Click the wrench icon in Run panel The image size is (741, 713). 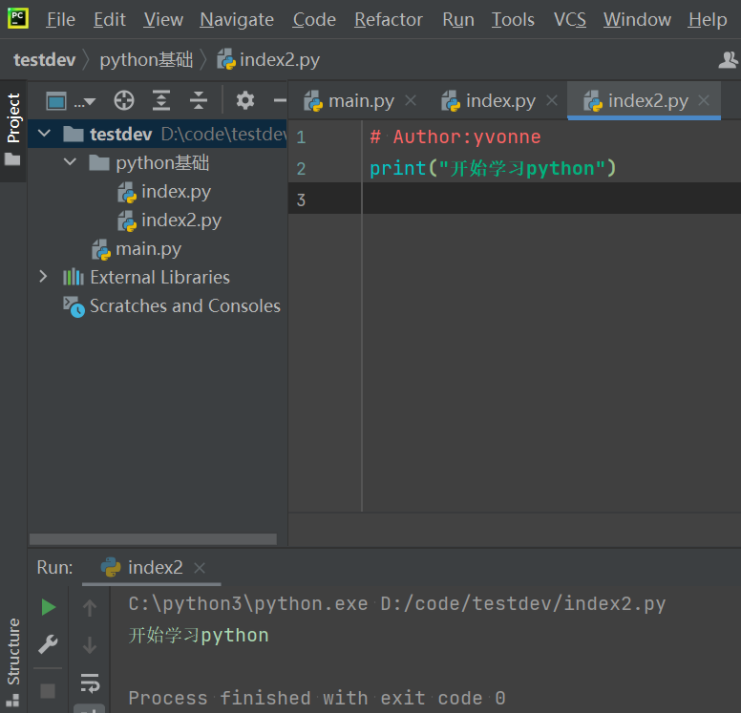pos(48,645)
